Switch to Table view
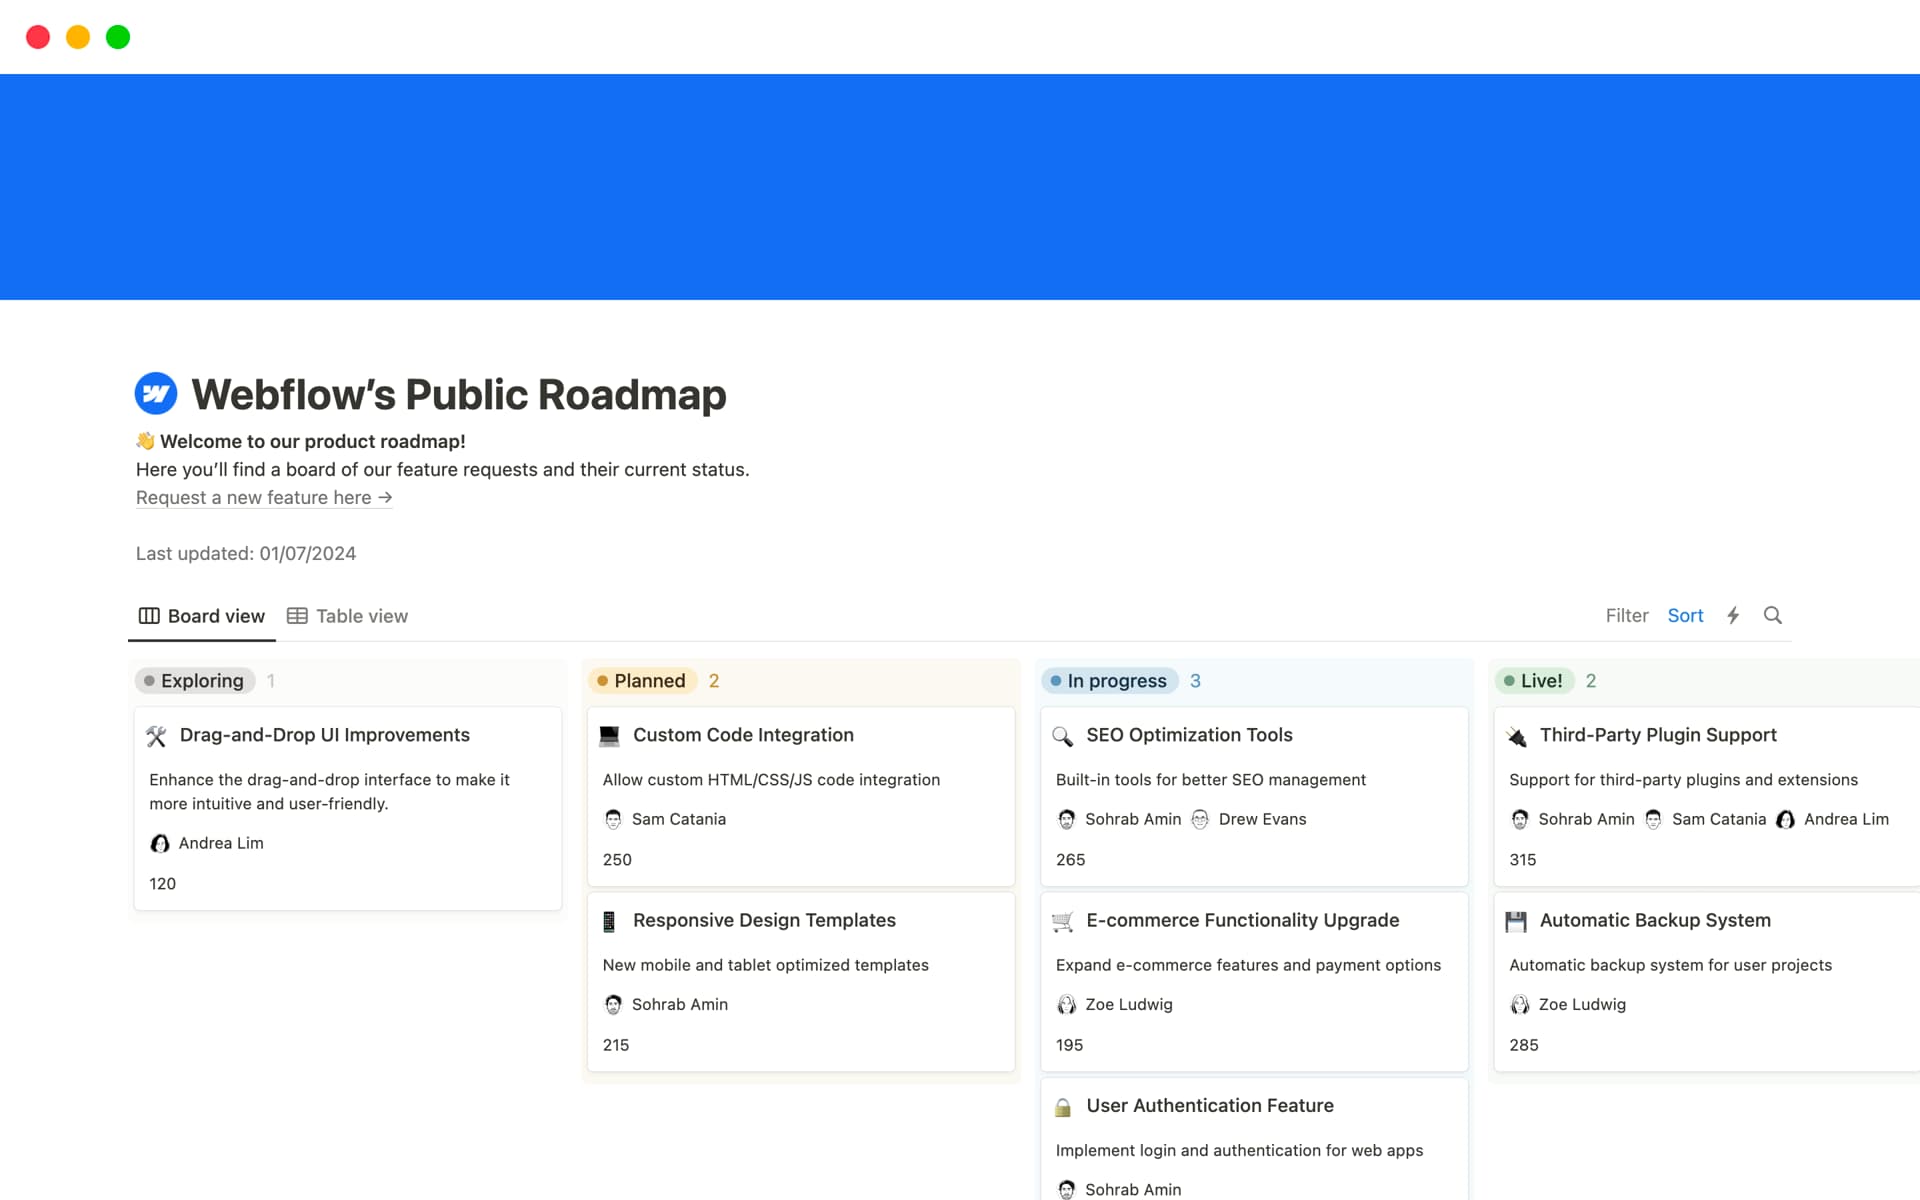The height and width of the screenshot is (1200, 1920). point(347,615)
